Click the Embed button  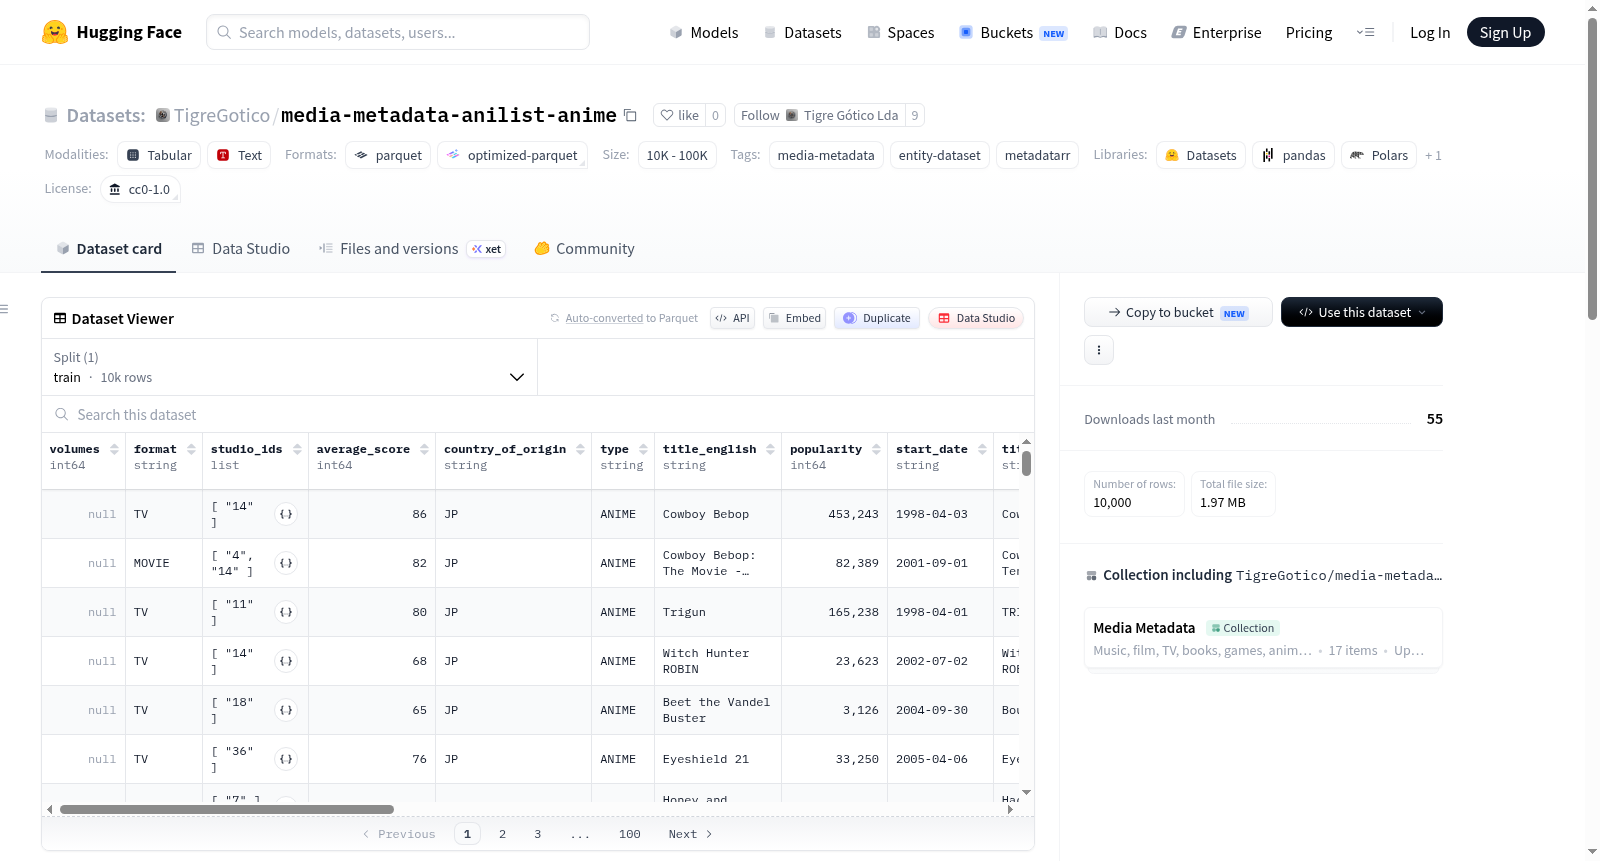tap(794, 318)
